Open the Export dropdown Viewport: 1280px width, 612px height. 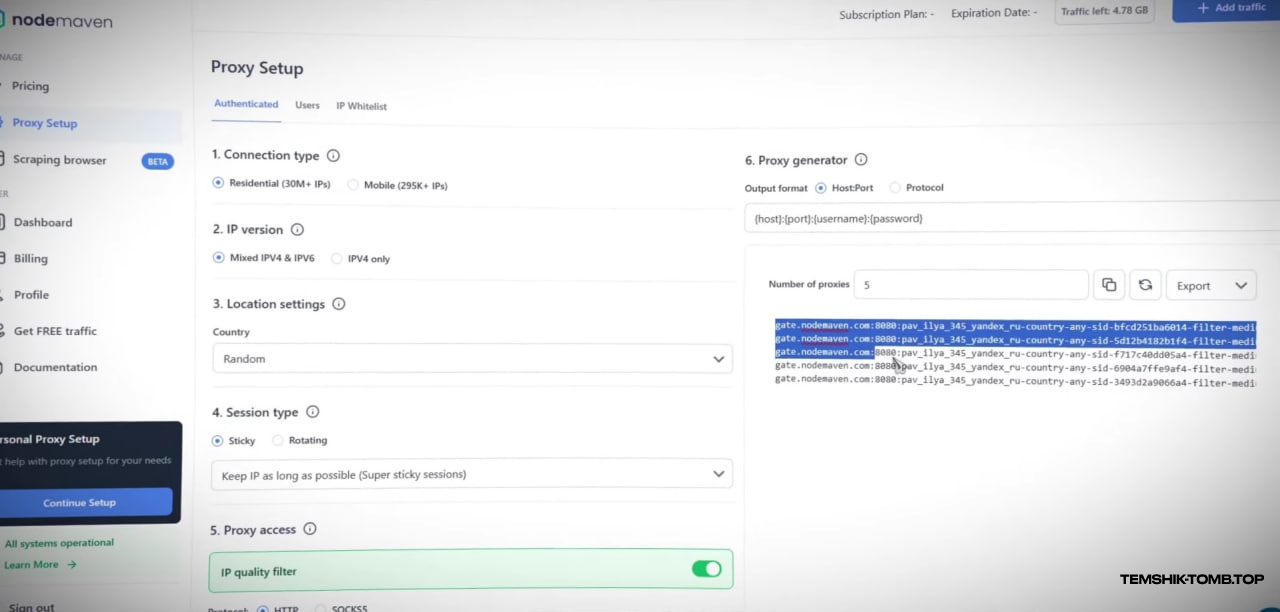pos(1211,285)
